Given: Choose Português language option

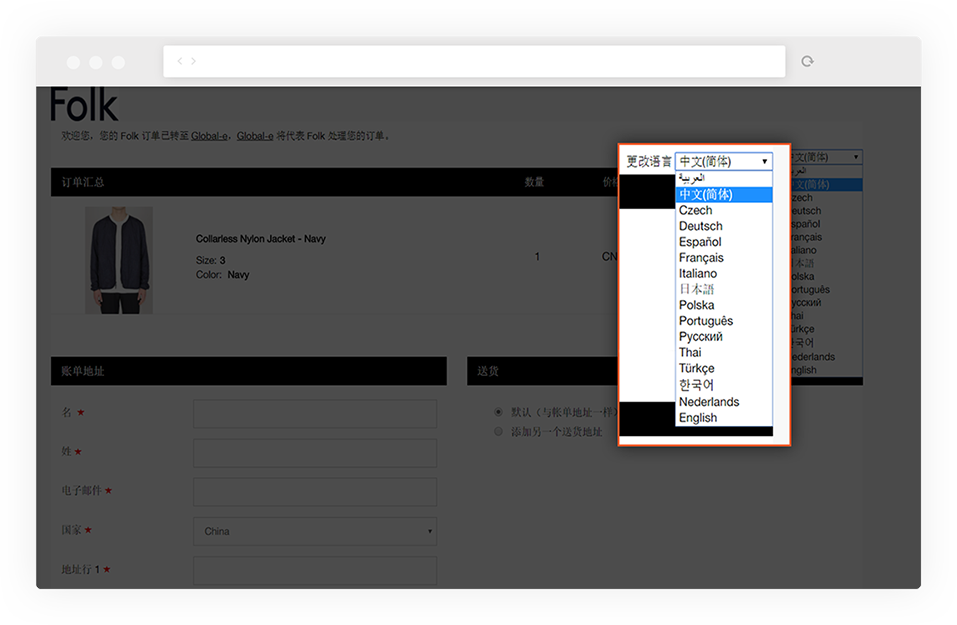Looking at the screenshot, I should click(x=724, y=321).
